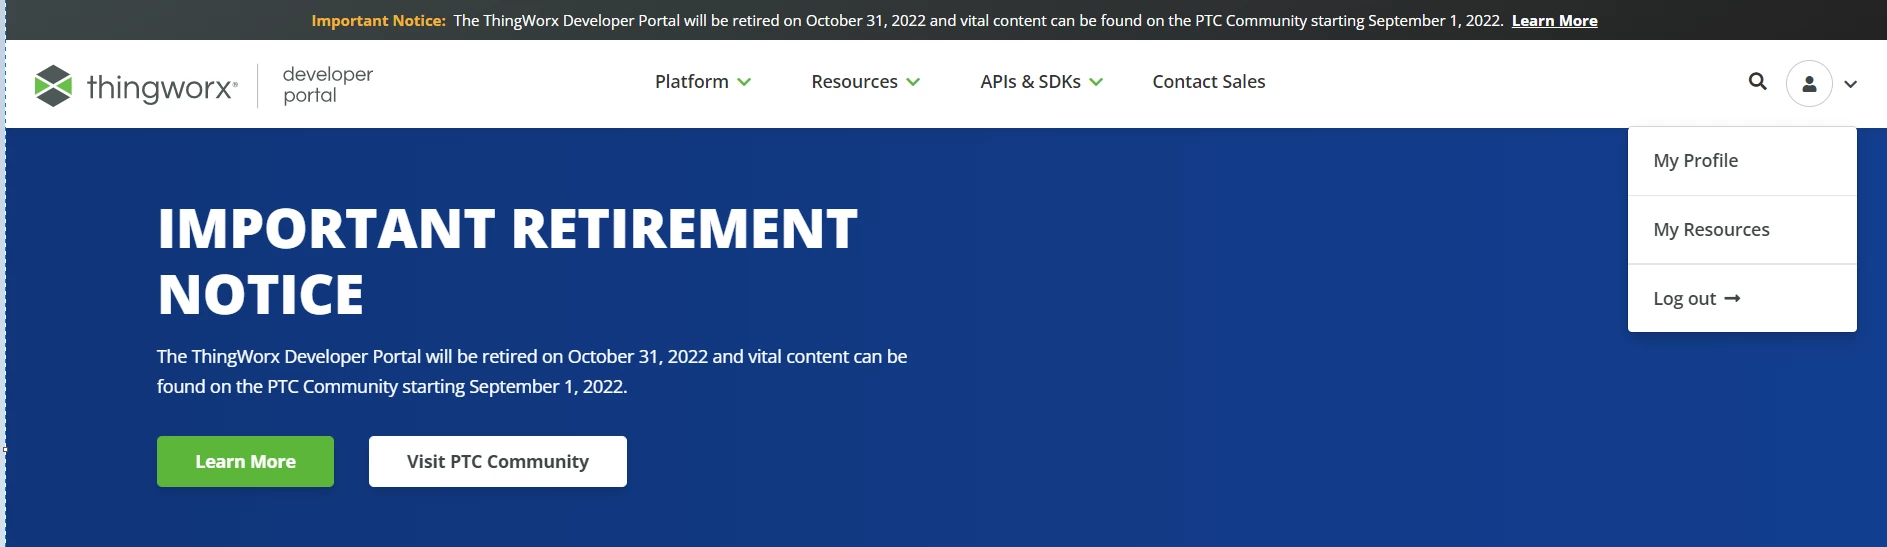Image resolution: width=1887 pixels, height=547 pixels.
Task: Click the user profile avatar icon
Action: click(1809, 84)
